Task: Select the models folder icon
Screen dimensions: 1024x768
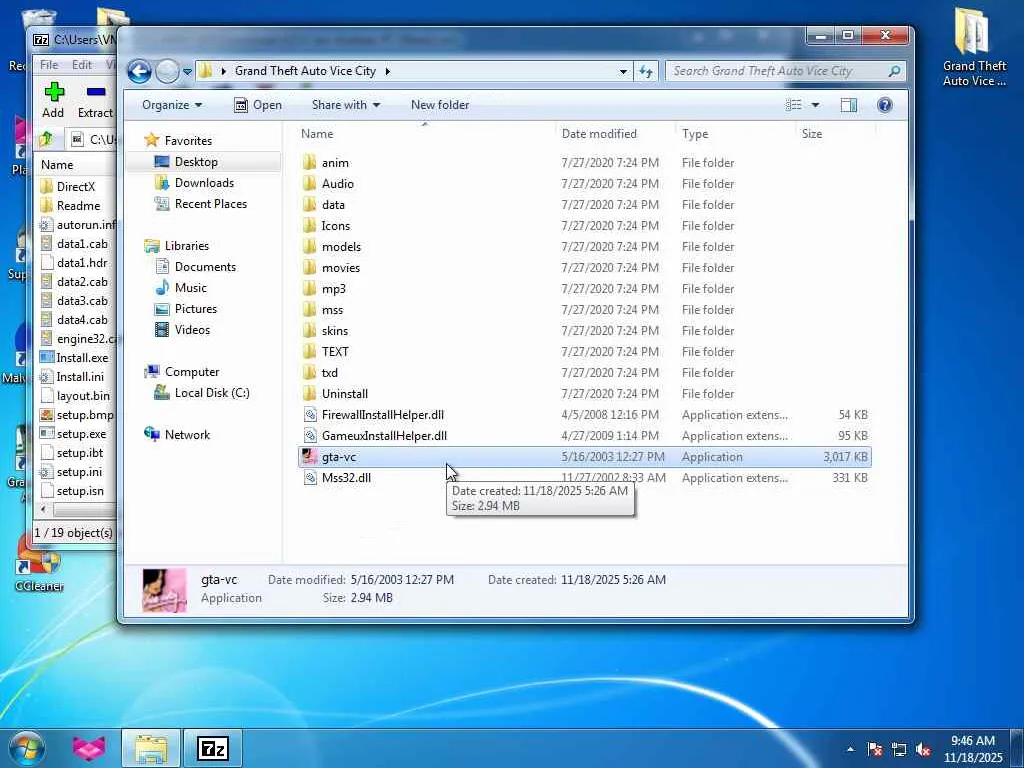Action: click(x=310, y=246)
